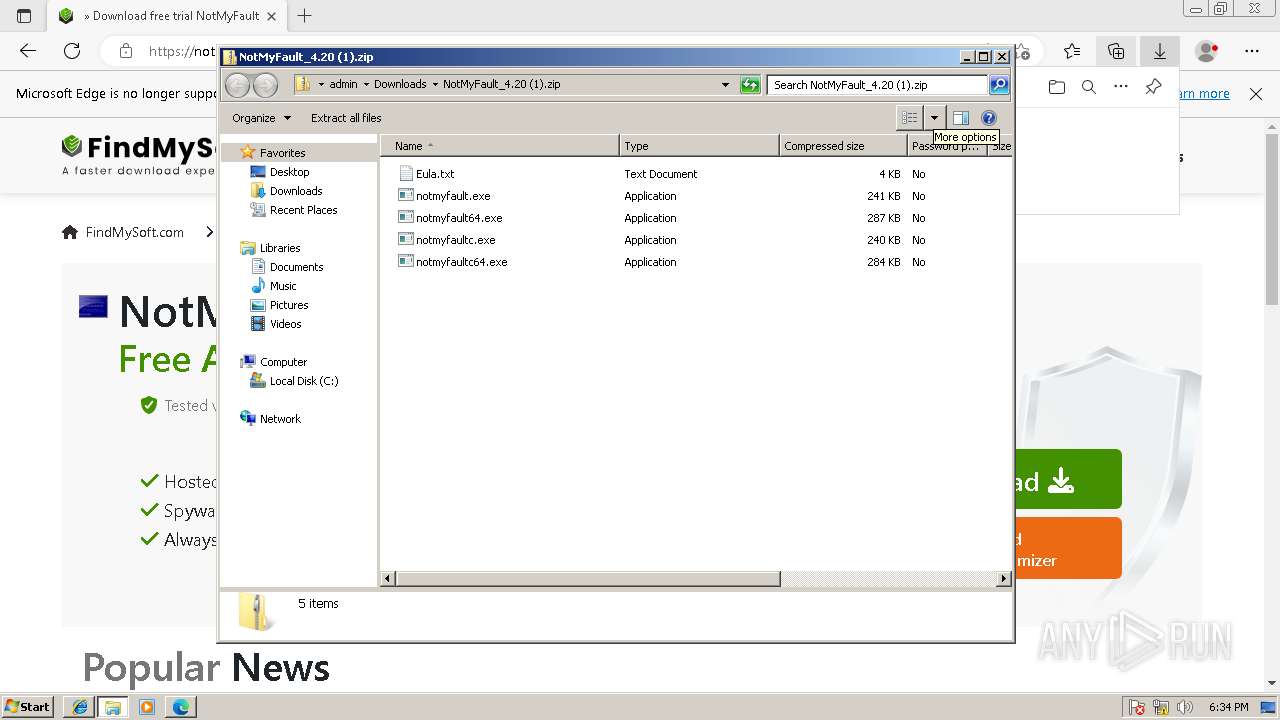Show the preview pane
Screen dimensions: 1280x720
[960, 118]
